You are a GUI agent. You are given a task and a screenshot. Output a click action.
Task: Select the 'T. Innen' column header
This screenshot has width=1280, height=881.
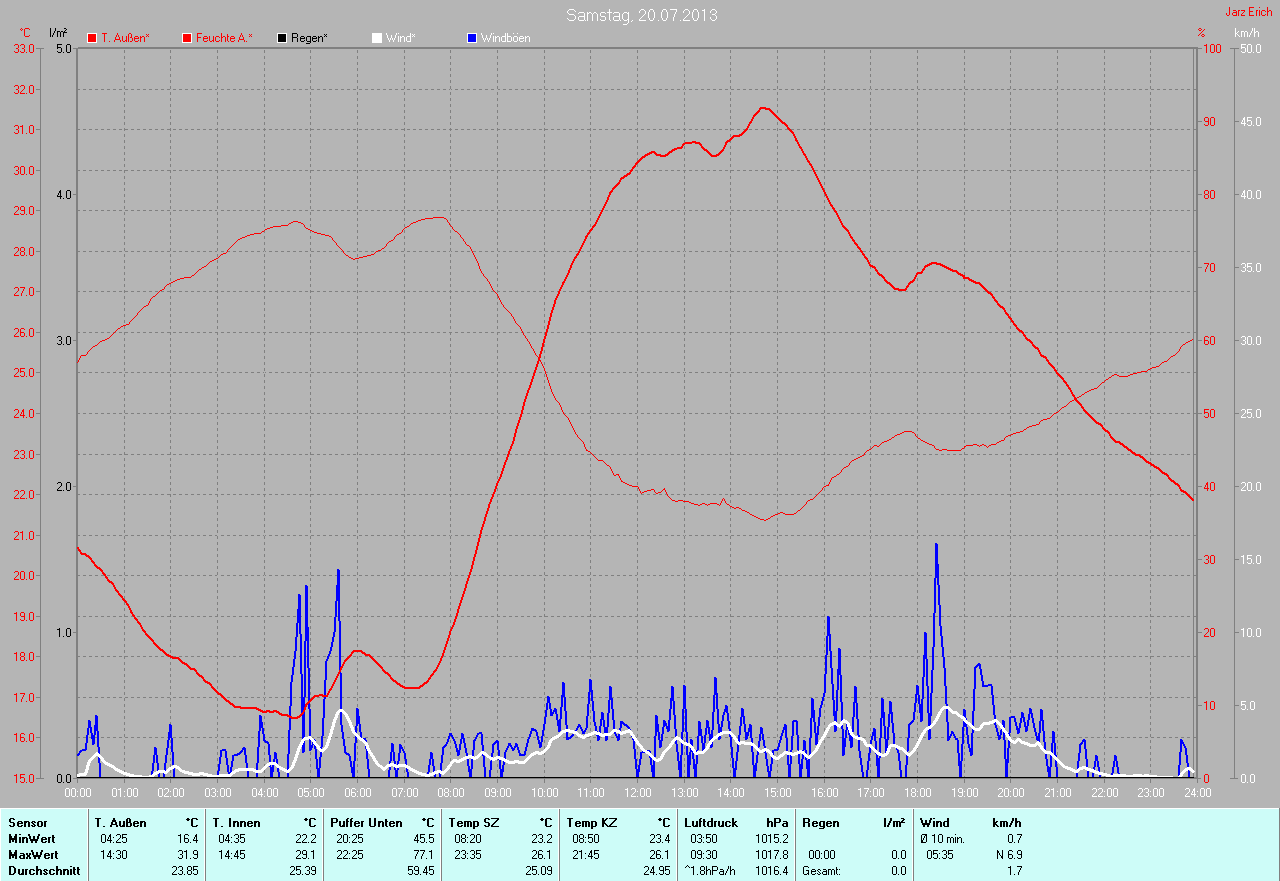coord(236,822)
